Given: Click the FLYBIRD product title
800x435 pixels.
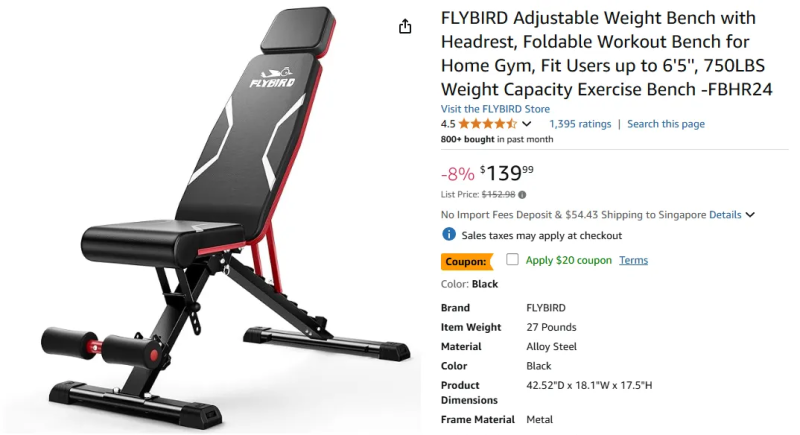Looking at the screenshot, I should click(607, 54).
